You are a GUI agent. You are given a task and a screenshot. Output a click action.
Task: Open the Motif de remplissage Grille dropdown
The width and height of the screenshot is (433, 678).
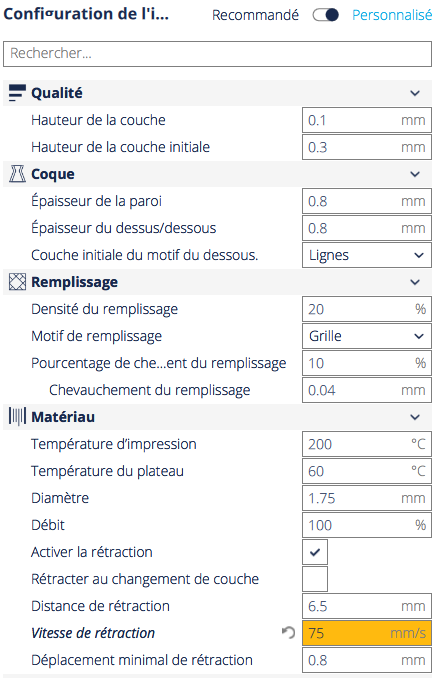tap(367, 336)
